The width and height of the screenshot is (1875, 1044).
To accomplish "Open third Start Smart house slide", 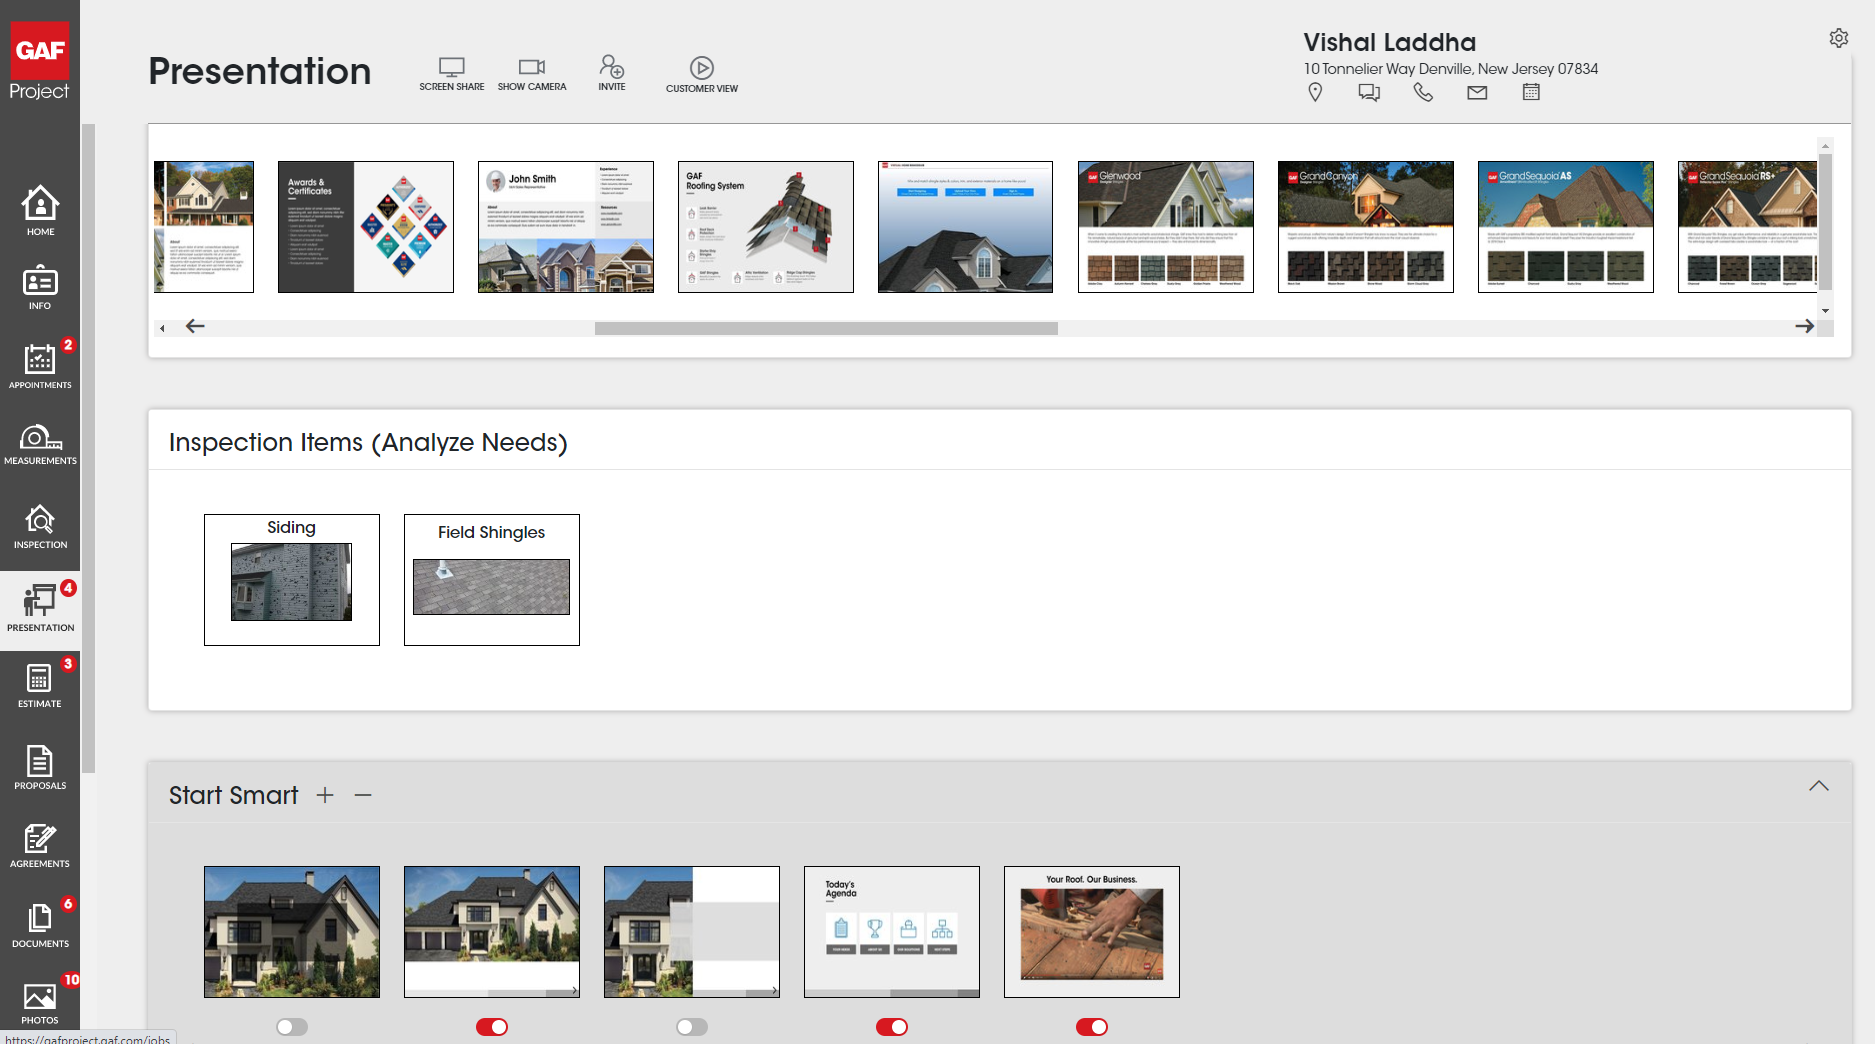I will [692, 932].
